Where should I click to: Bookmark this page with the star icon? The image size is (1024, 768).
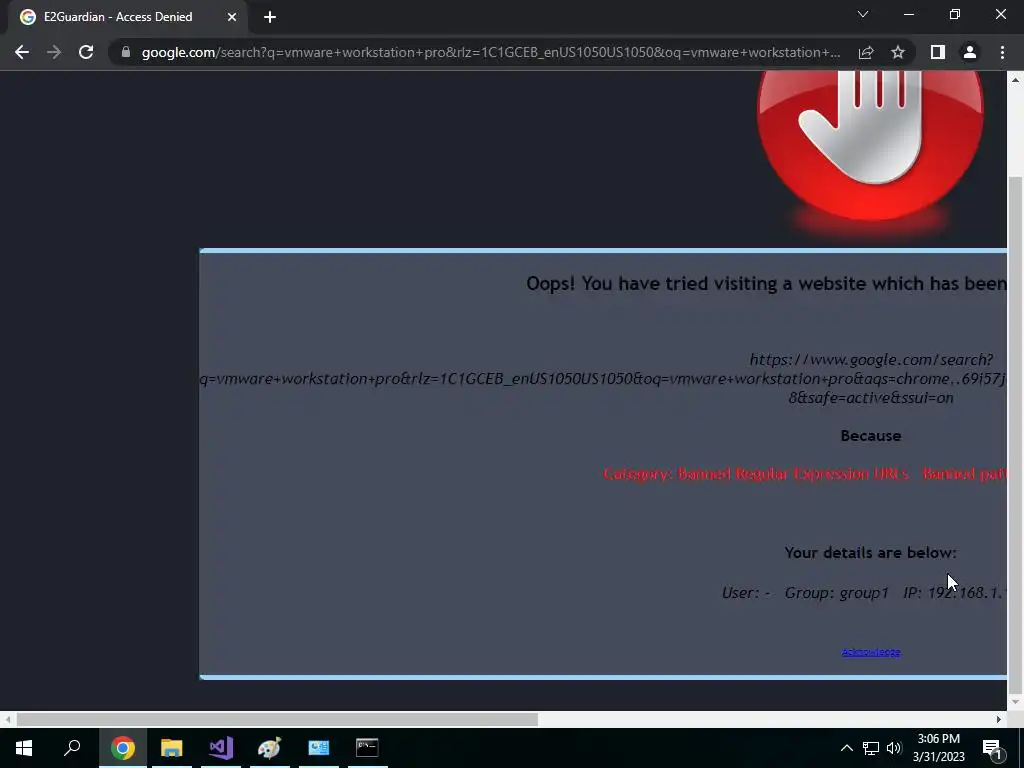(x=898, y=52)
